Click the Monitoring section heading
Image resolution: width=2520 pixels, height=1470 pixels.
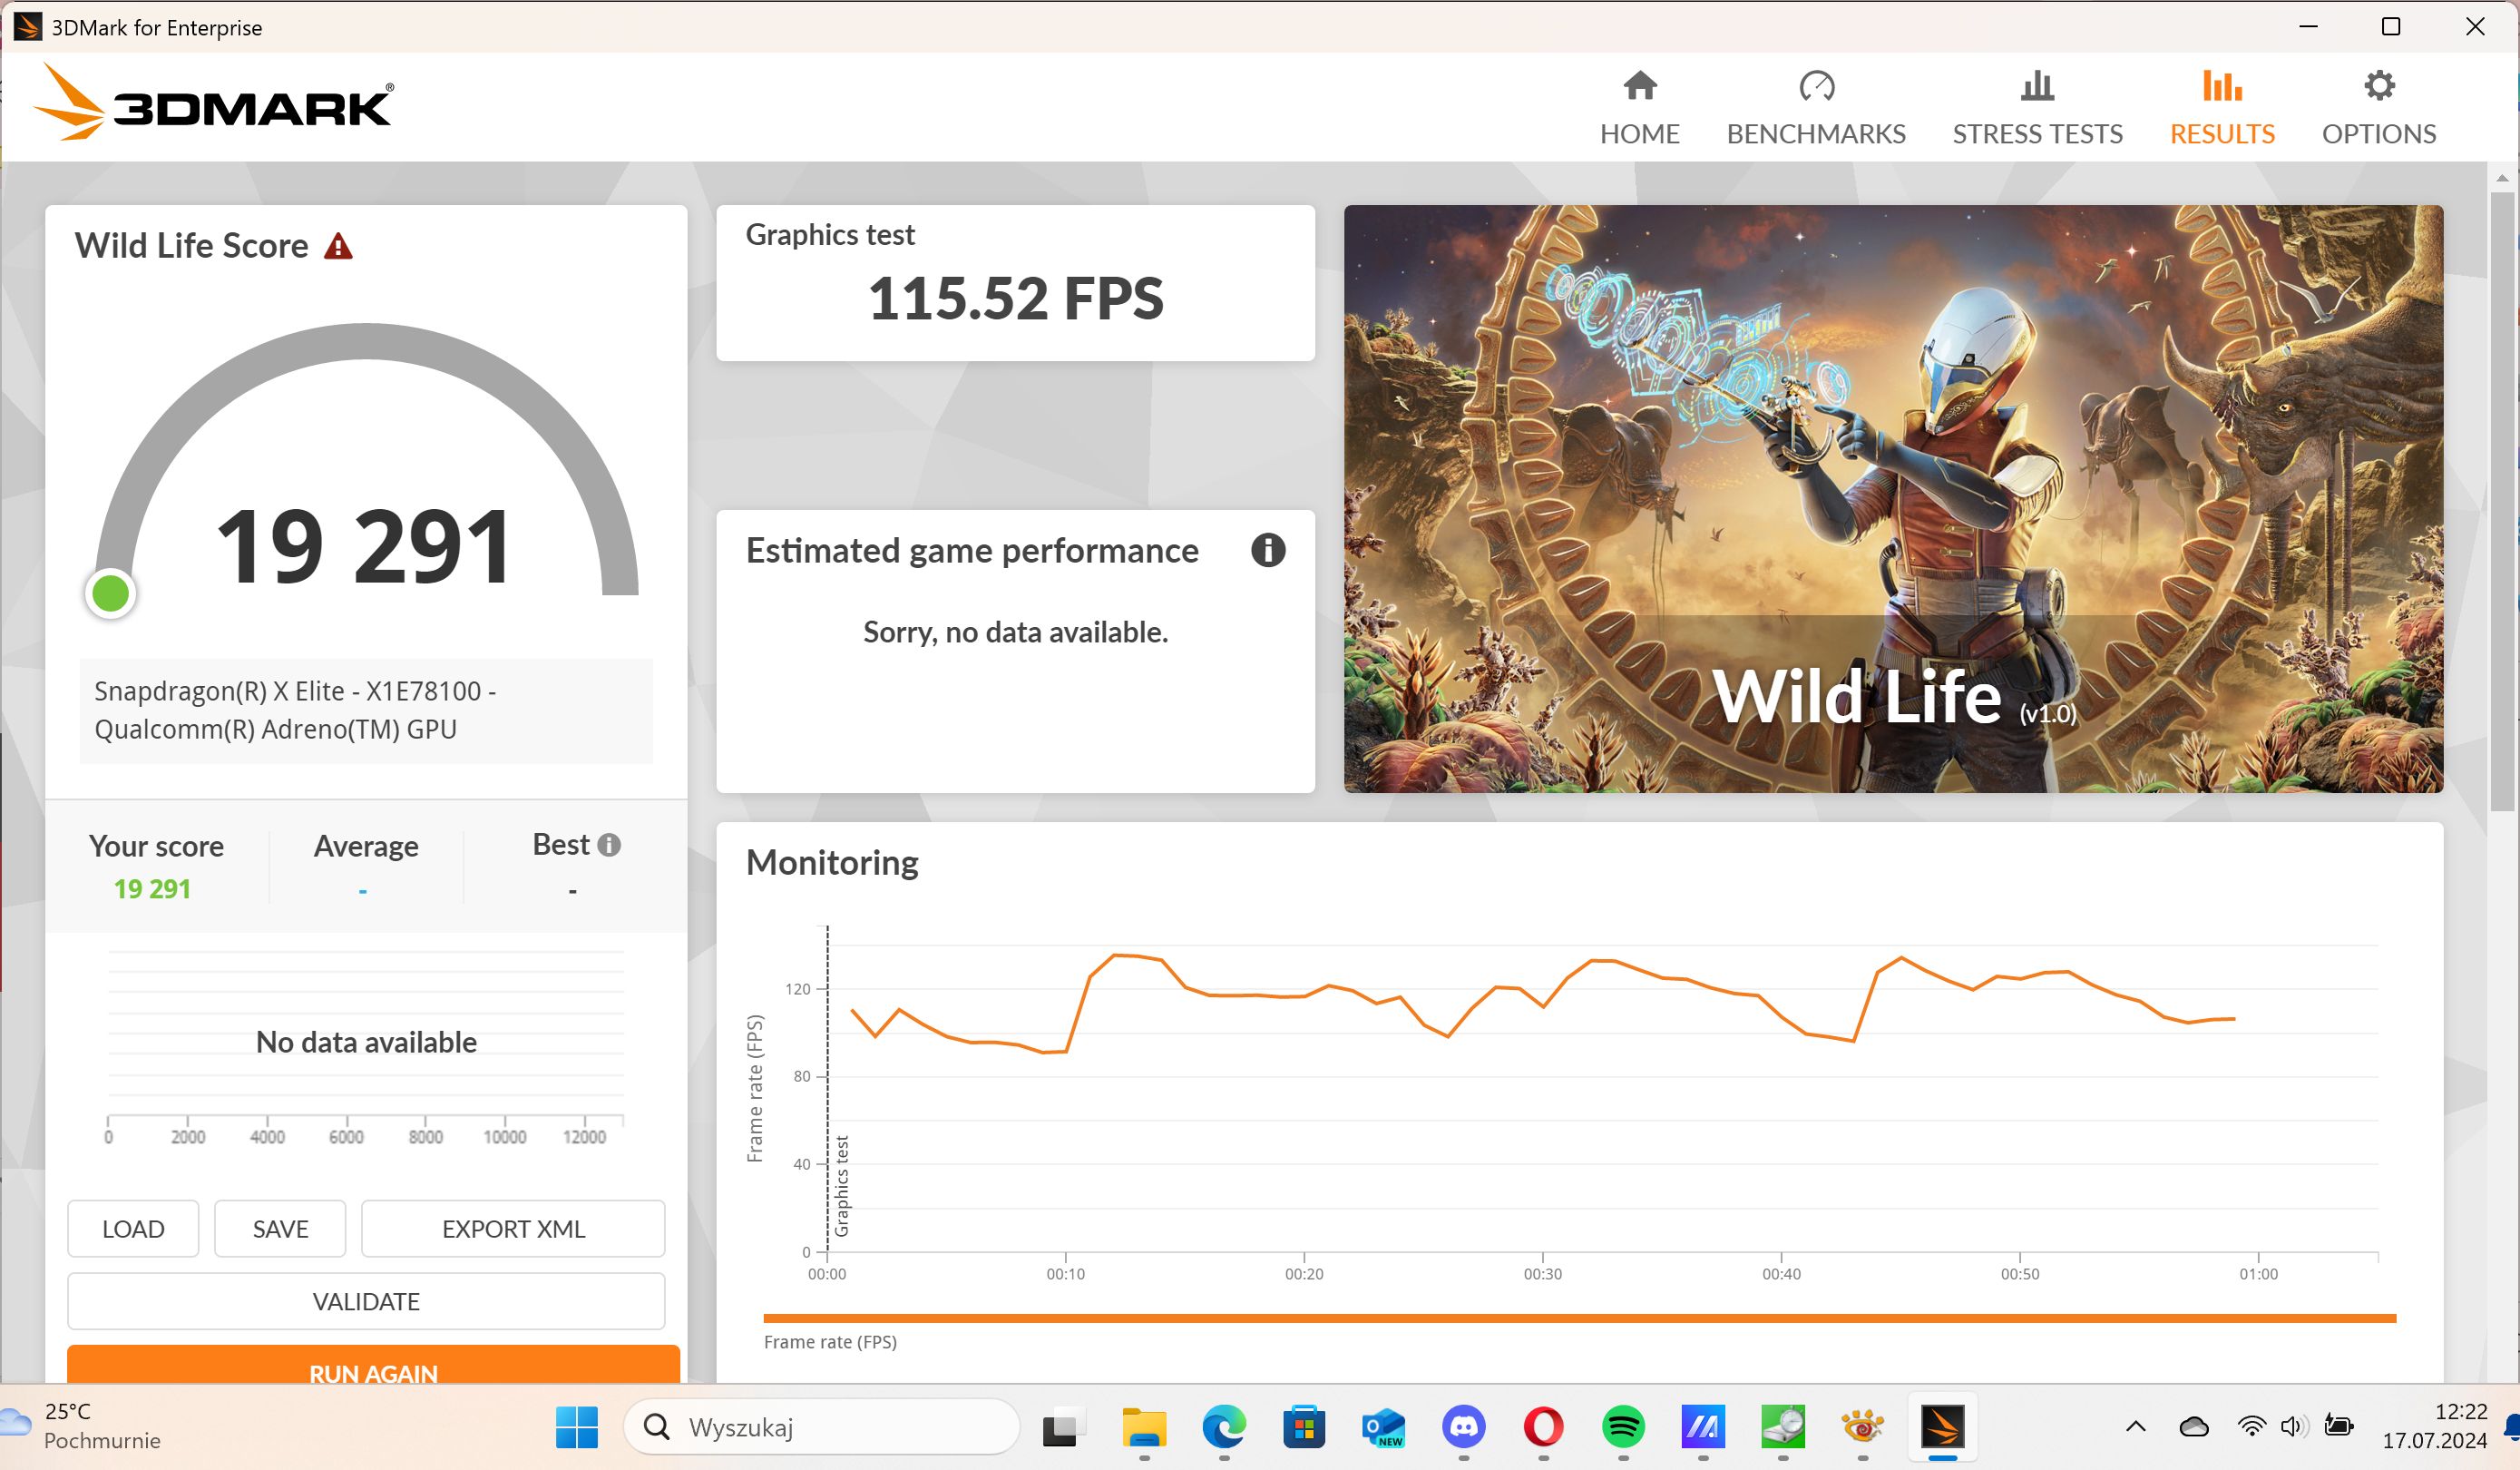coord(832,862)
